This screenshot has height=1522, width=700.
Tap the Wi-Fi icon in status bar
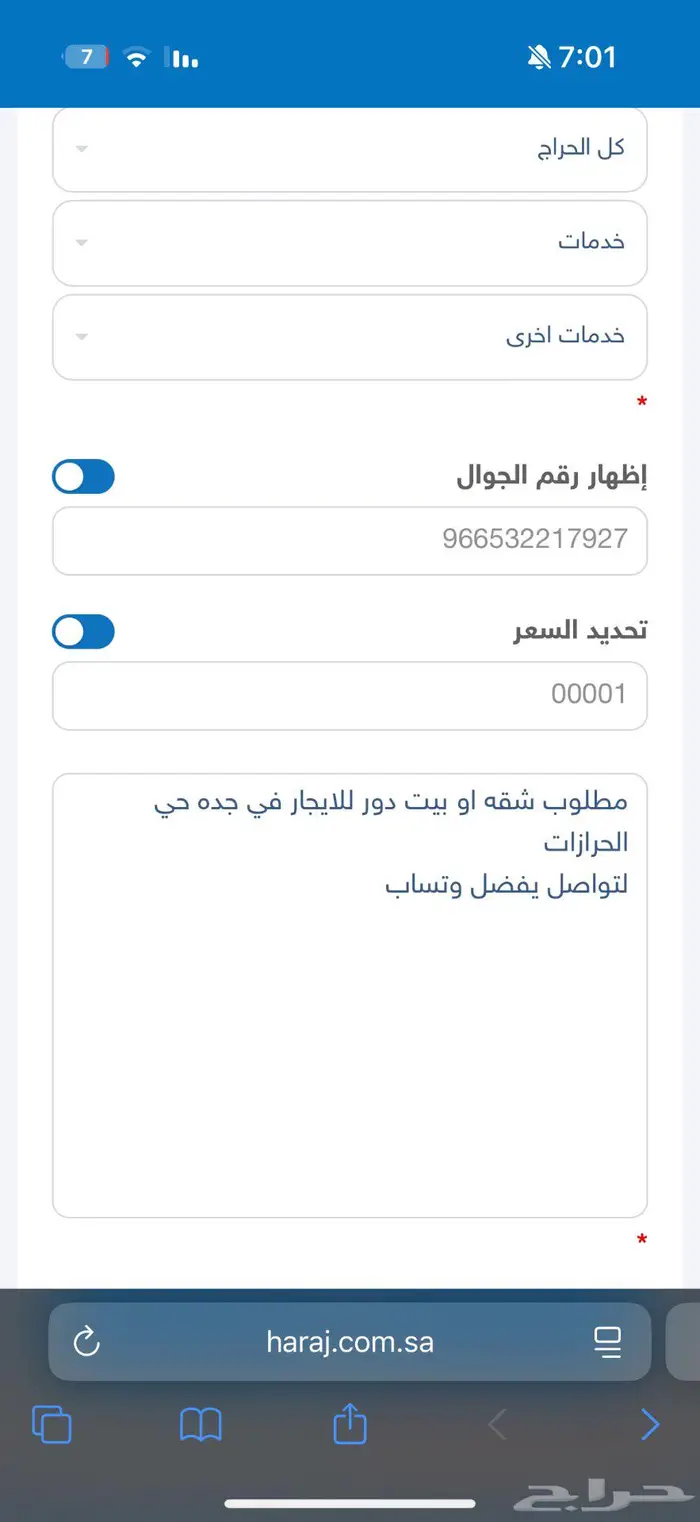pos(136,58)
